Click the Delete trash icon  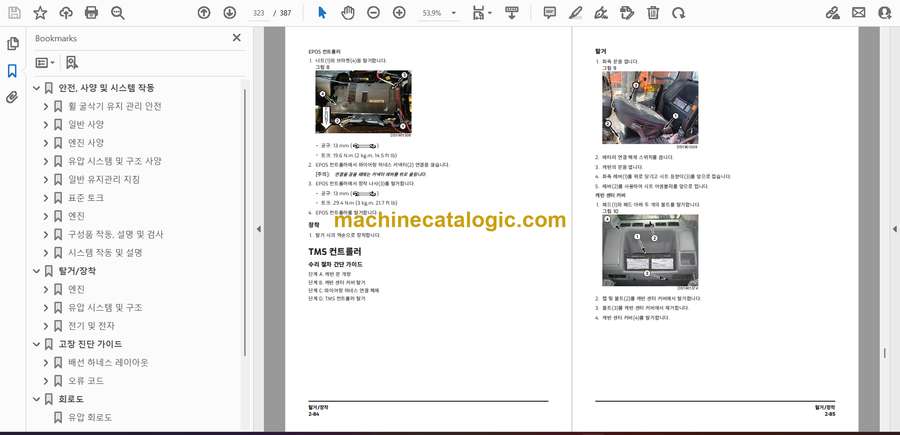pos(652,13)
